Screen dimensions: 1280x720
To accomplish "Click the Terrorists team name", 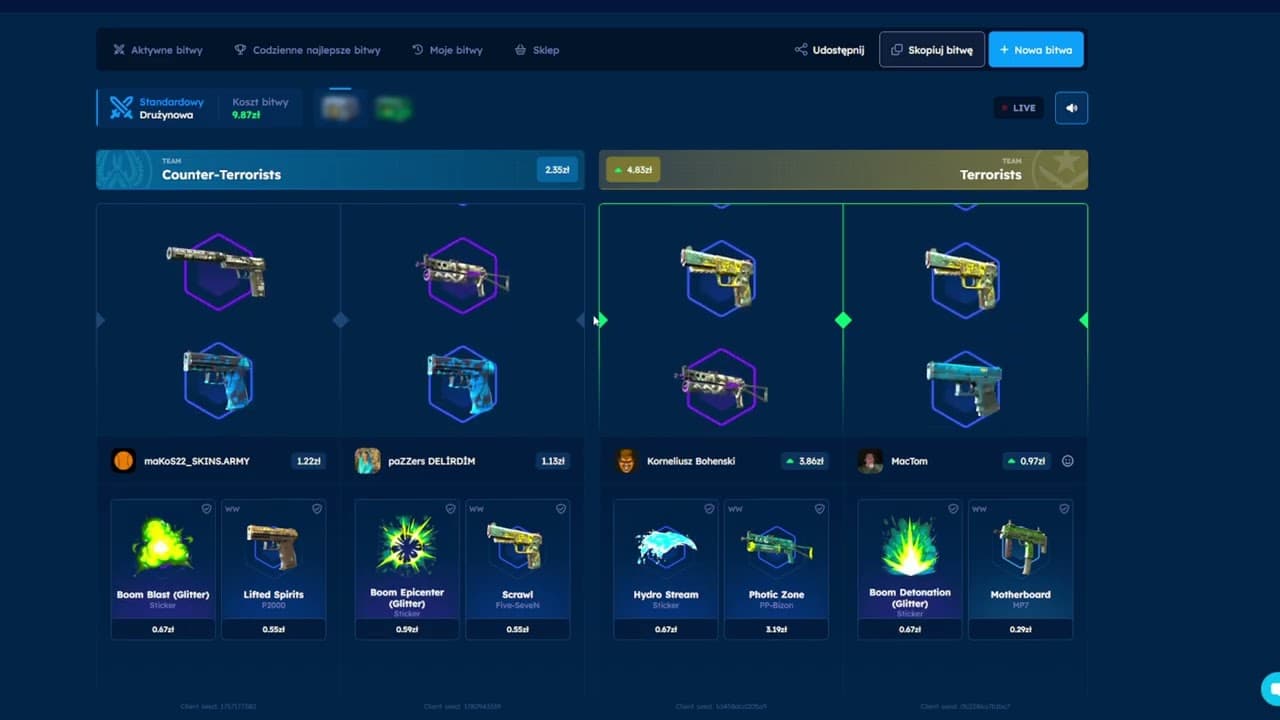I will pyautogui.click(x=990, y=175).
